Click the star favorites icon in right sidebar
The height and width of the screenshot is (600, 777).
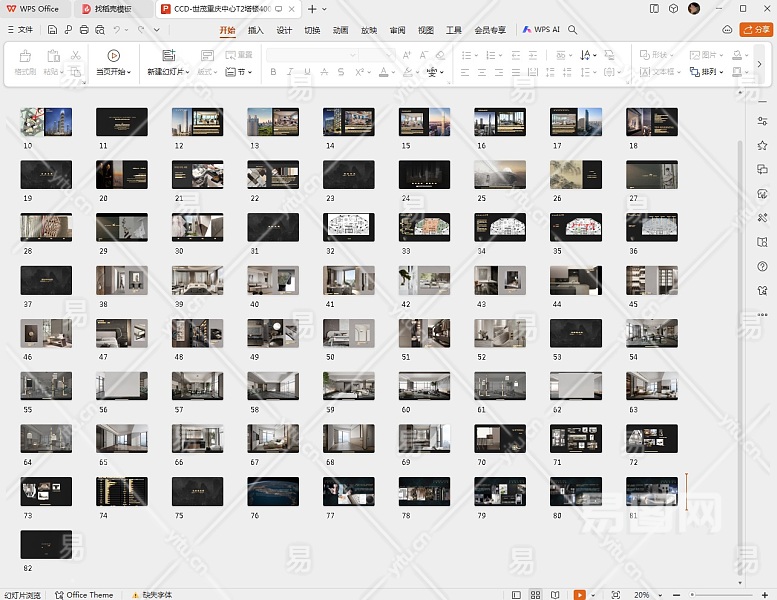[763, 145]
